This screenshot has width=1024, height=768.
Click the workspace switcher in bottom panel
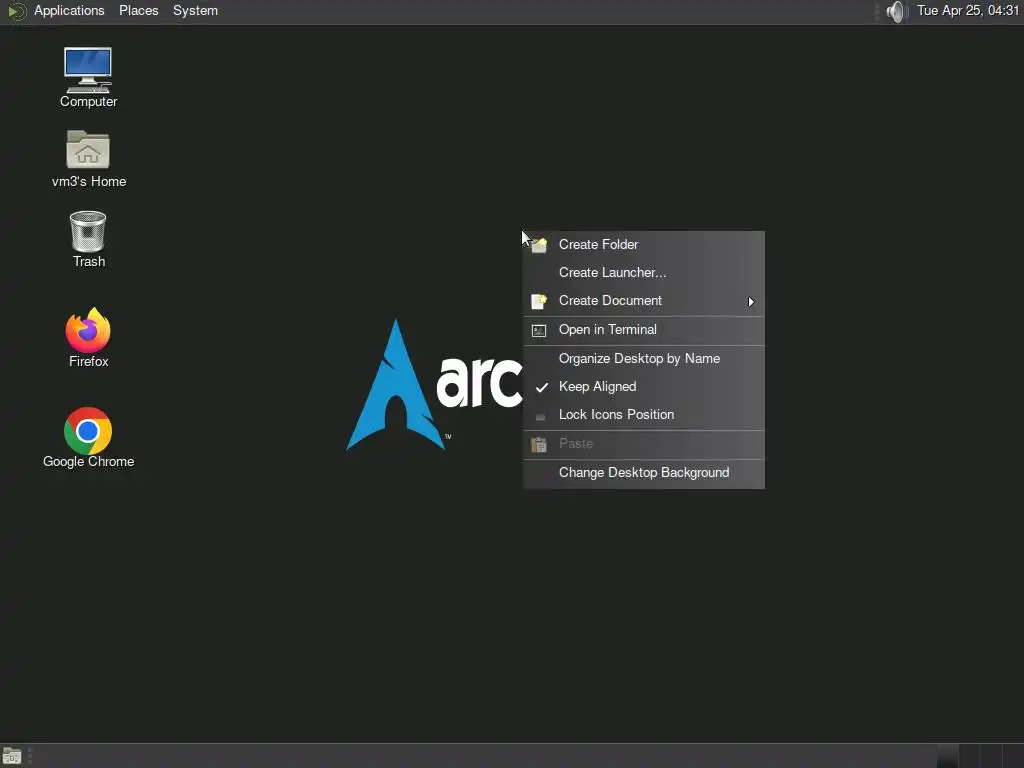980,756
